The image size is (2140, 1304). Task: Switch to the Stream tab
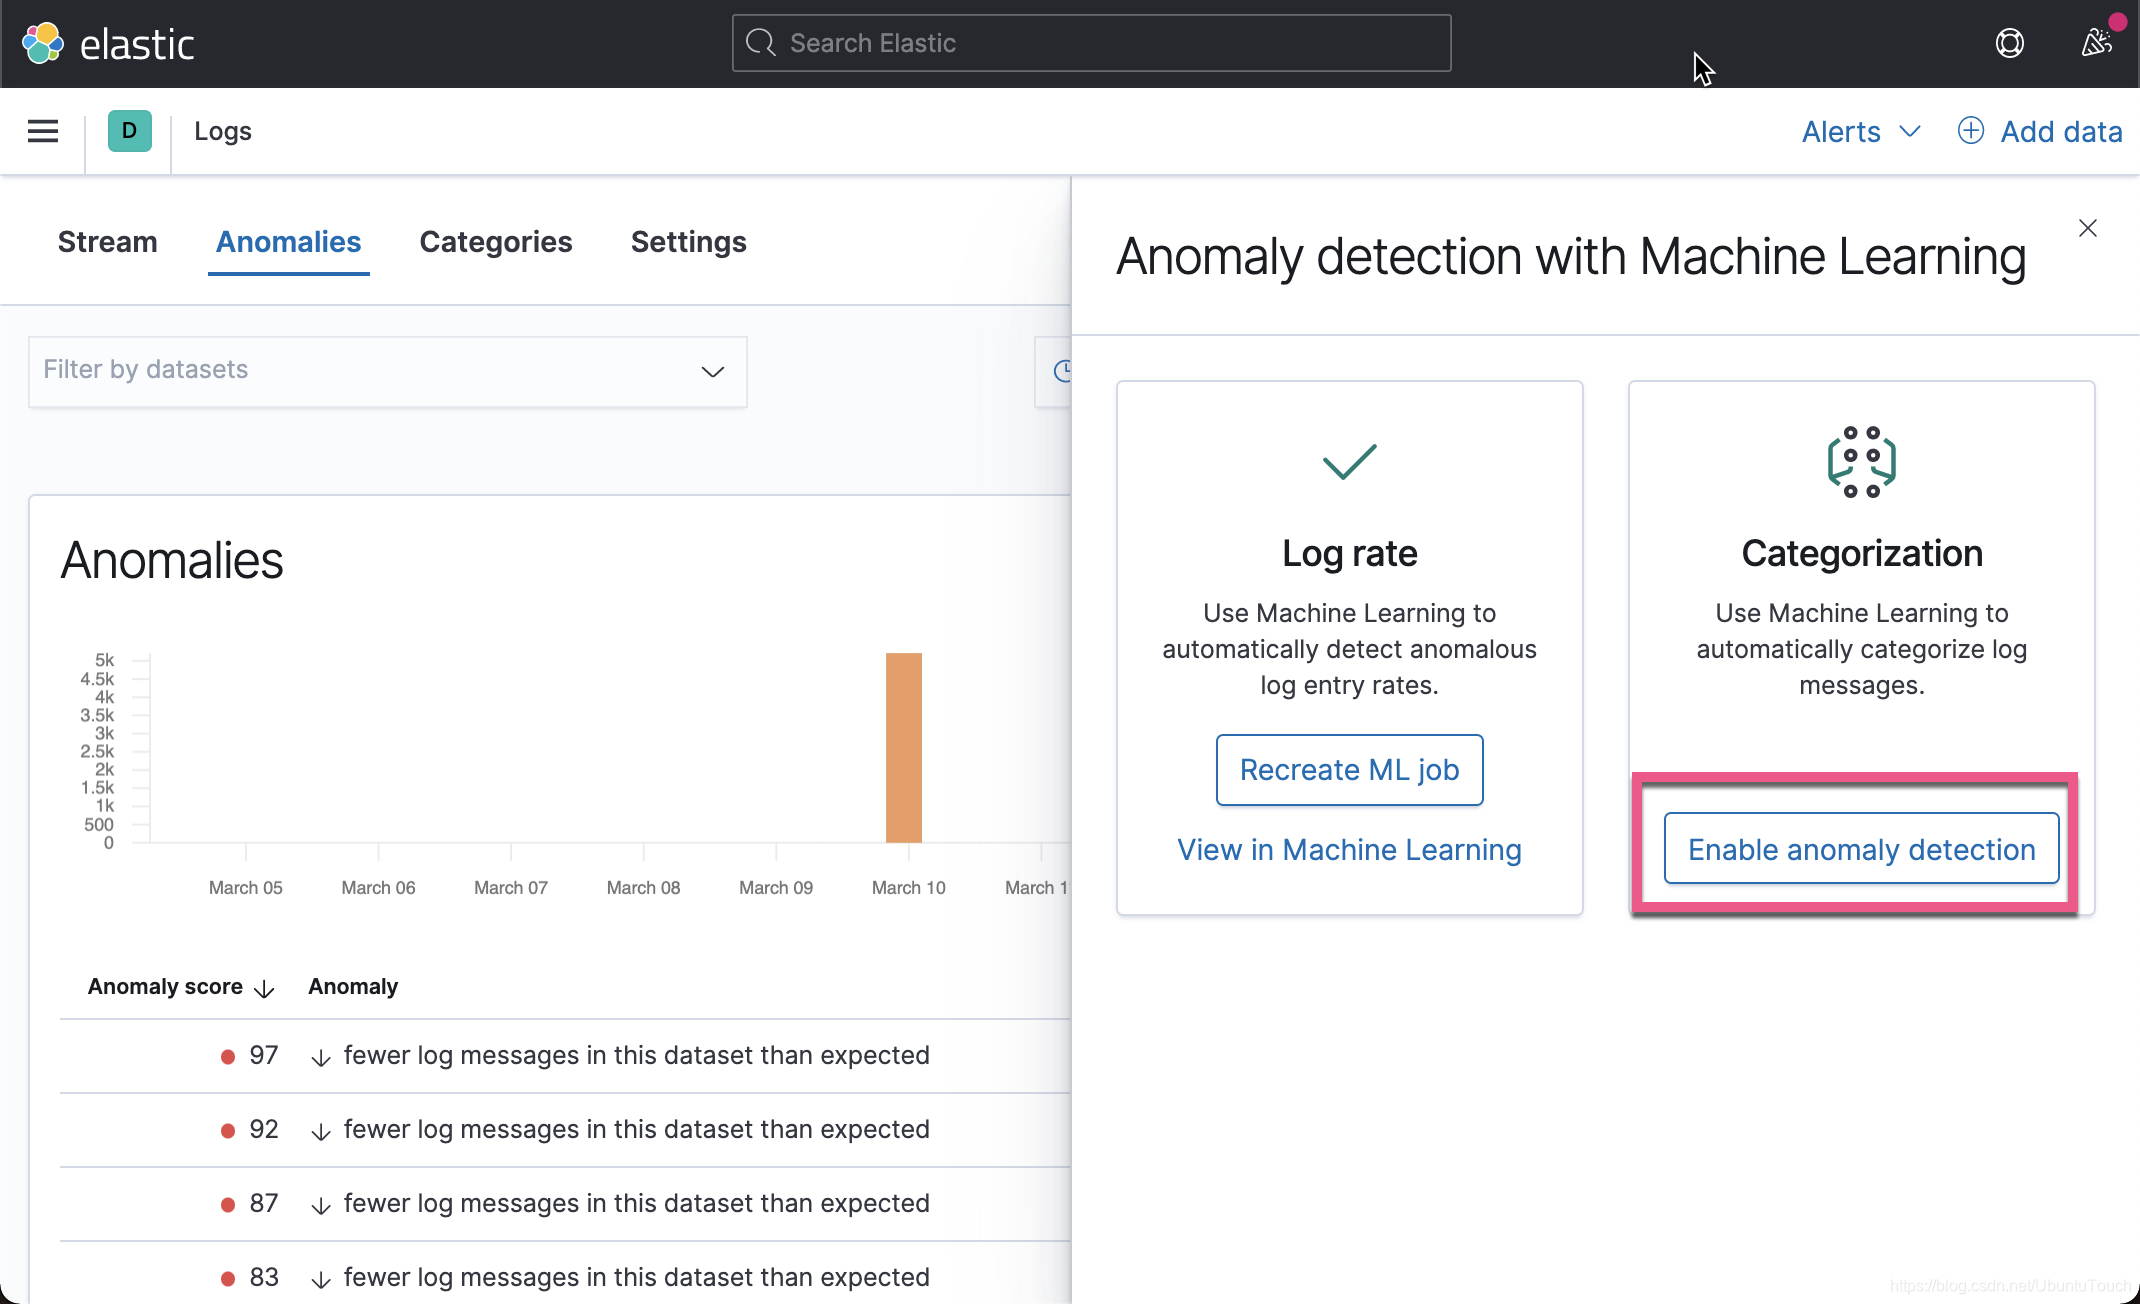point(107,242)
